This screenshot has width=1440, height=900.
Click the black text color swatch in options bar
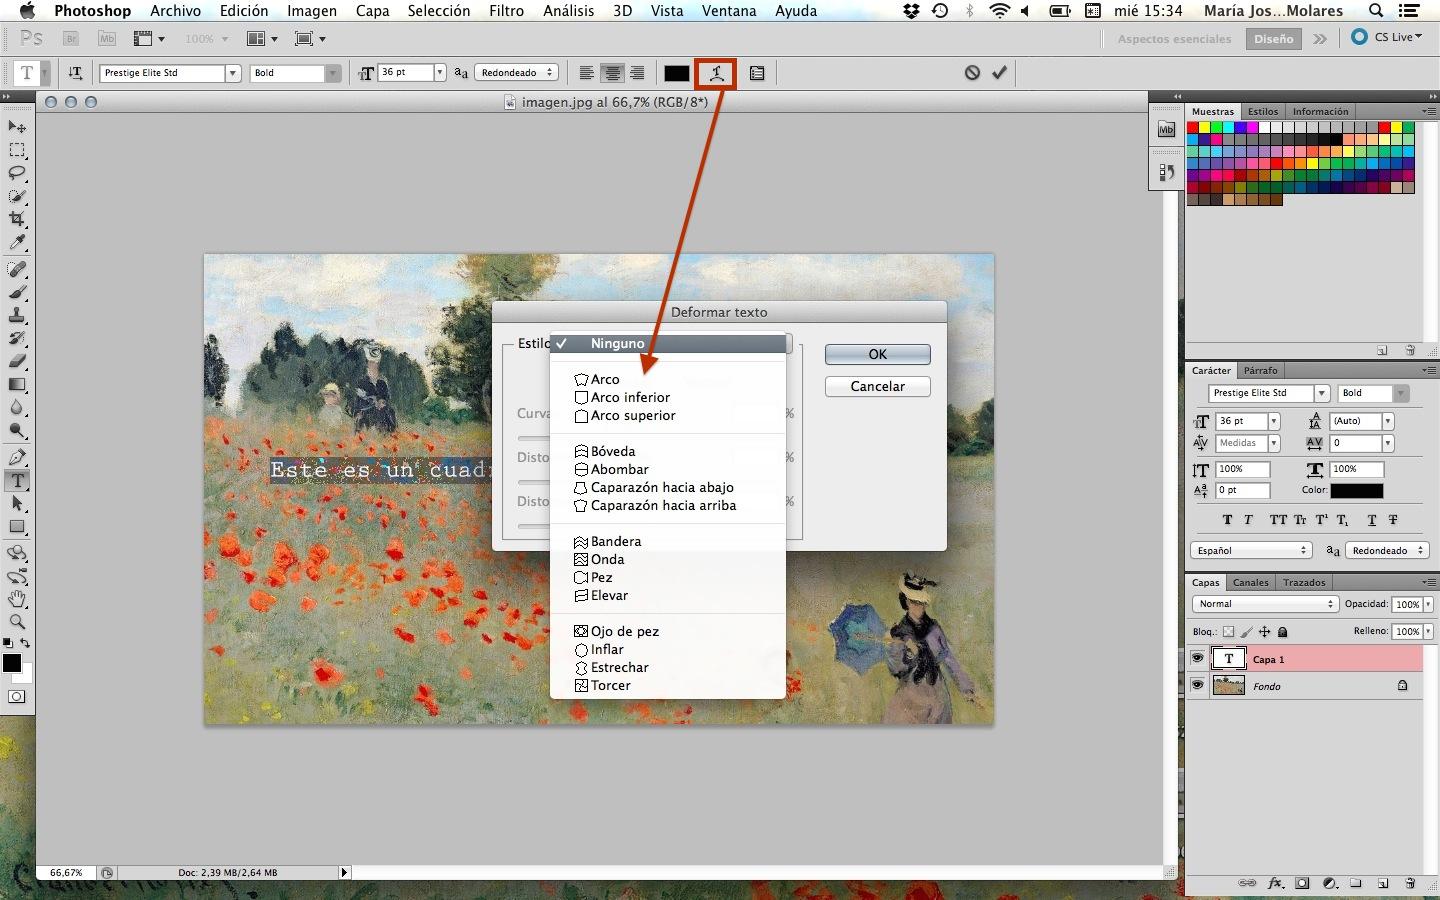coord(677,73)
